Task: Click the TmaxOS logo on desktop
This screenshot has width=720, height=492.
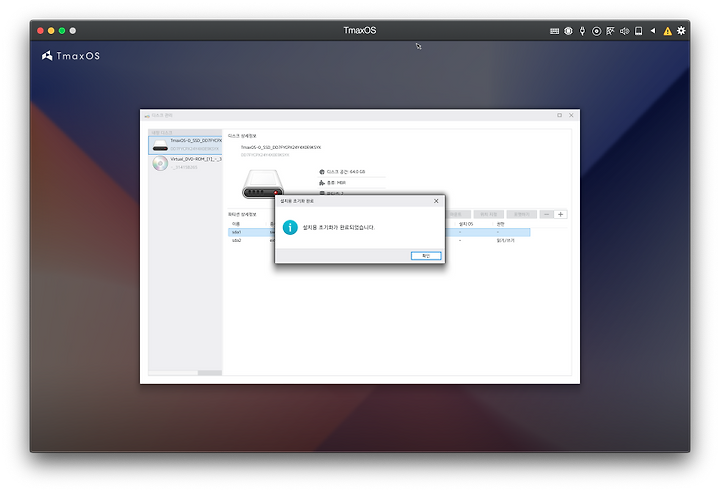Action: [71, 56]
